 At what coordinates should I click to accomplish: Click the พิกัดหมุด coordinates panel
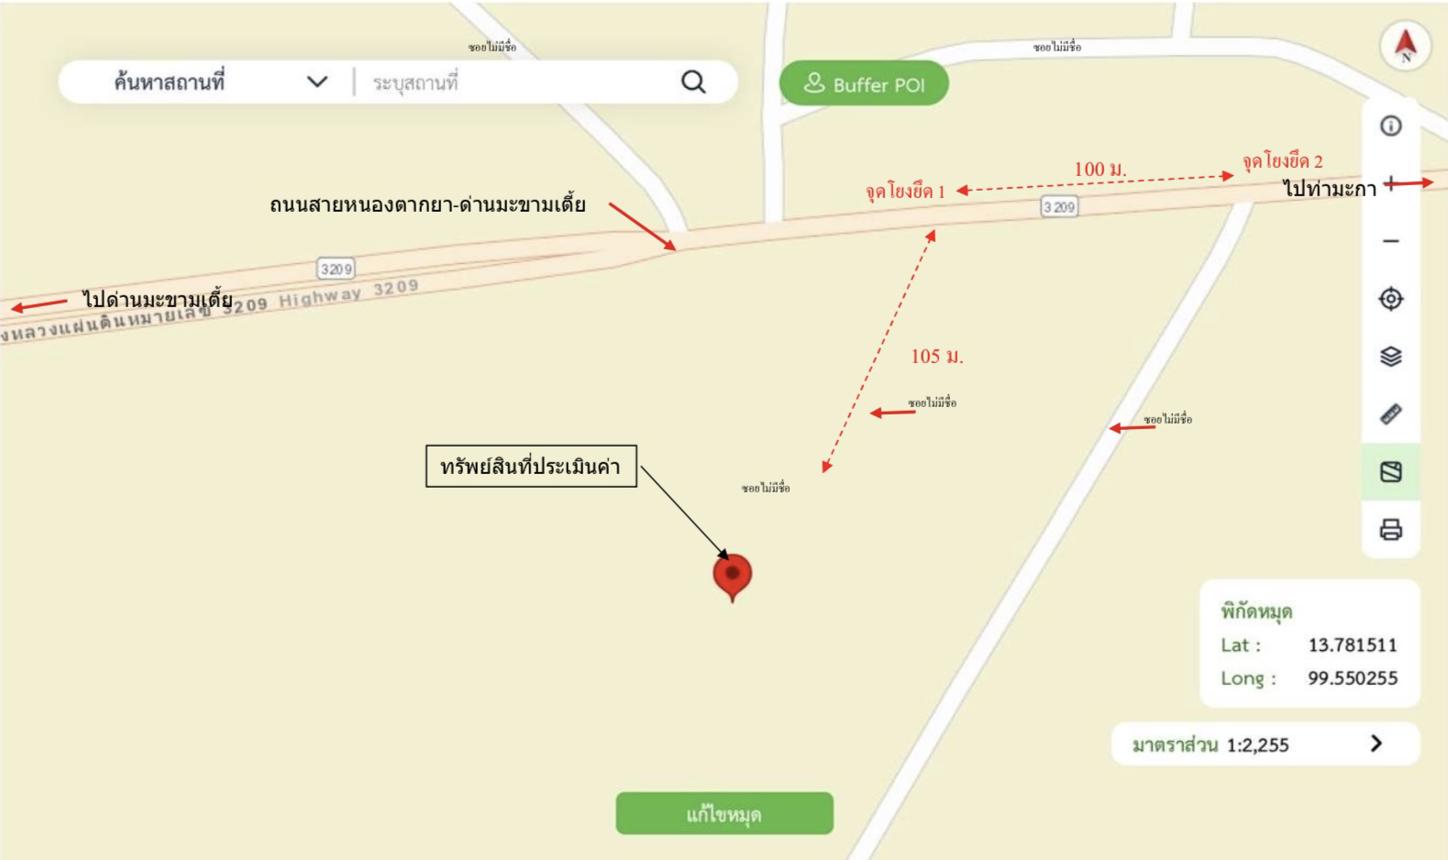click(1310, 644)
